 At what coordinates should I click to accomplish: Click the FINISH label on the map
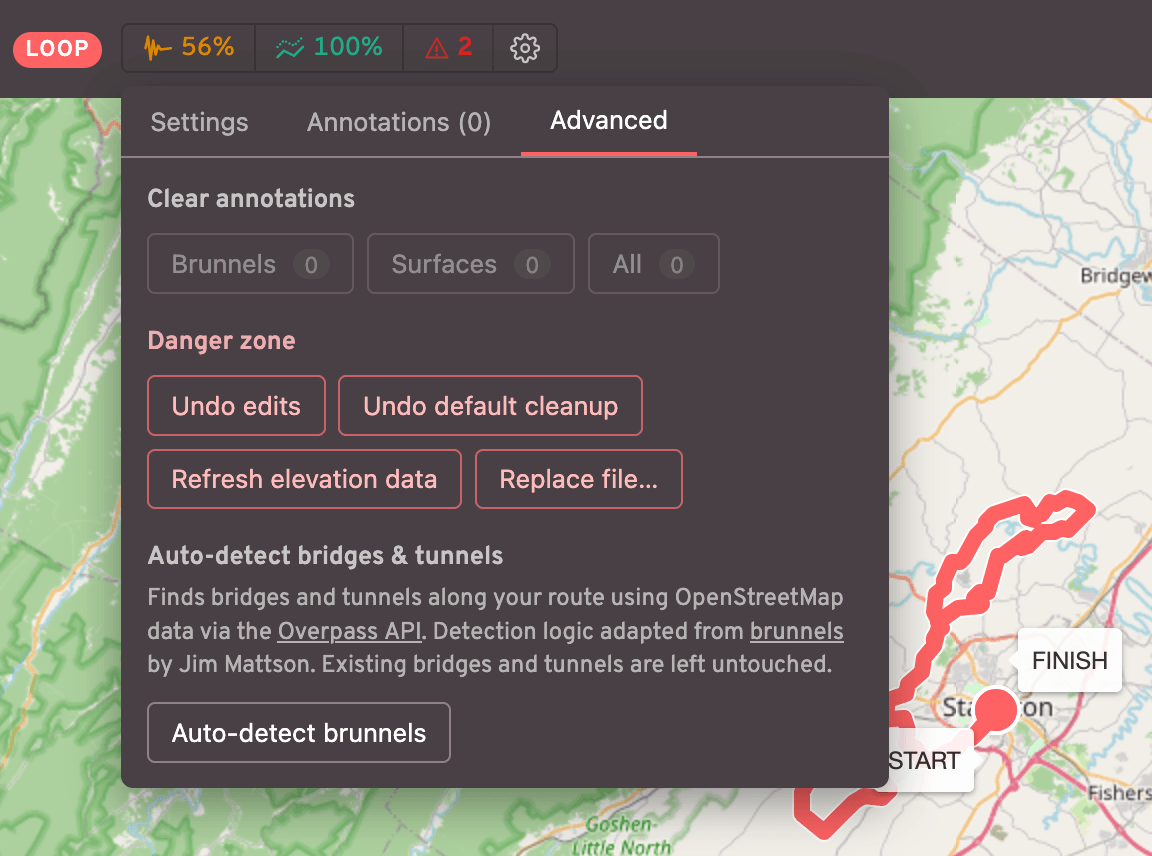pos(1069,660)
